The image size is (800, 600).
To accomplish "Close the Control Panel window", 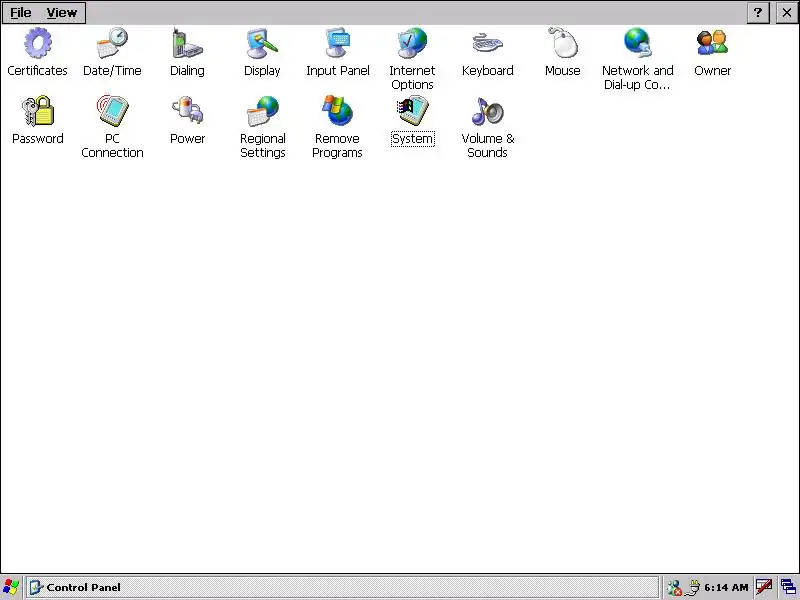I will (x=787, y=12).
